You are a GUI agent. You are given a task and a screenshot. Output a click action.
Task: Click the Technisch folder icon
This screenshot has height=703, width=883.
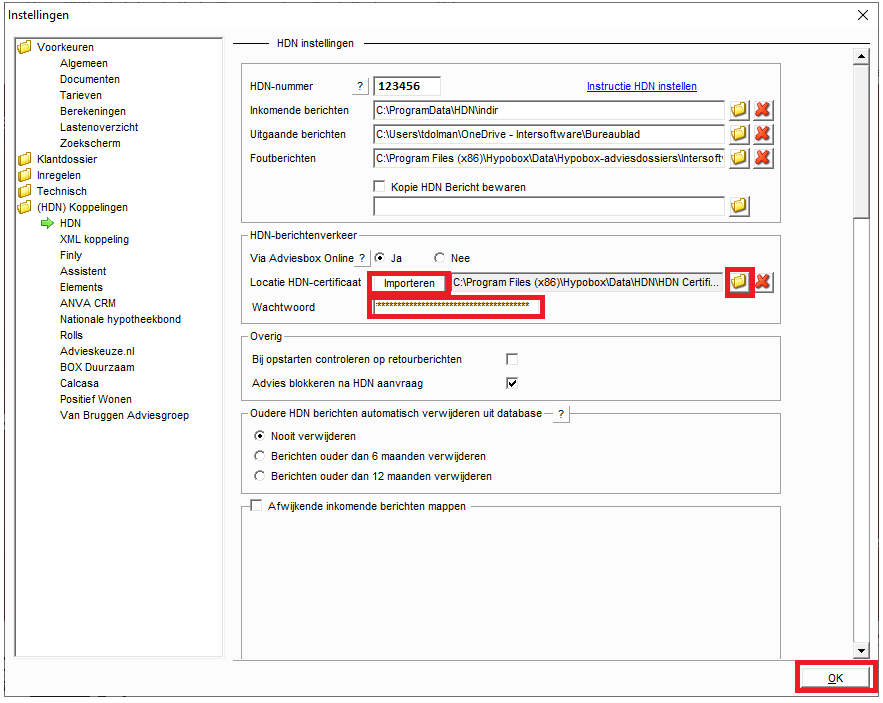pyautogui.click(x=24, y=191)
